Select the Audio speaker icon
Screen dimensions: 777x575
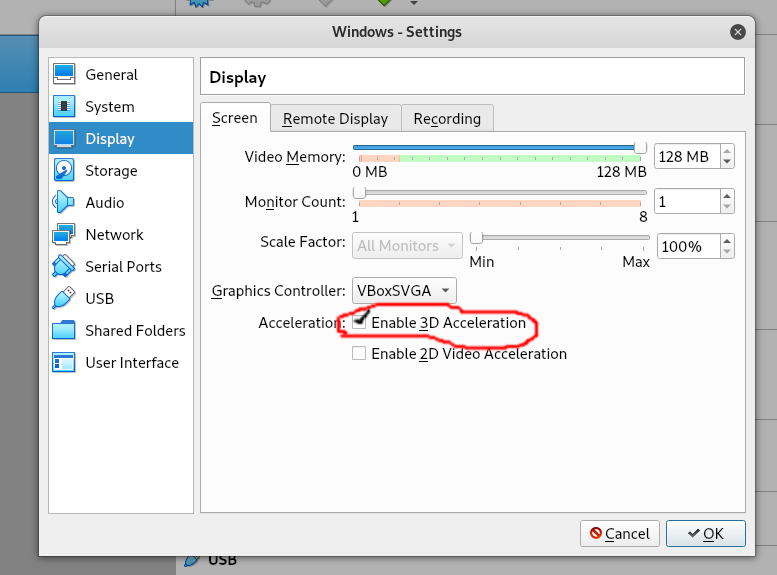pyautogui.click(x=64, y=202)
